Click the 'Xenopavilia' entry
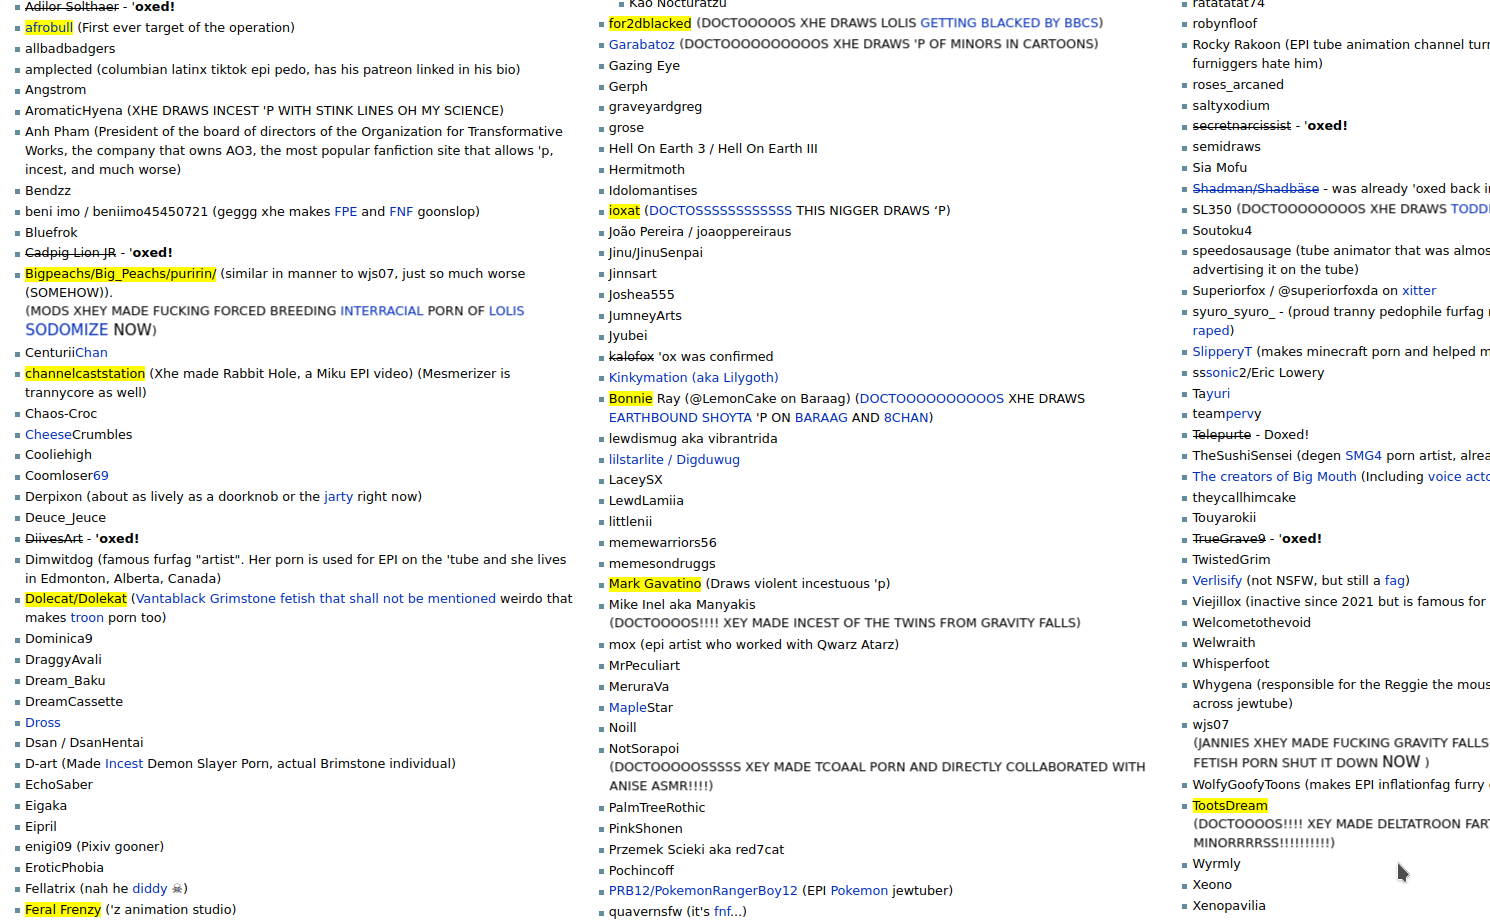Screen dimensions: 1490x921 tap(1229, 905)
